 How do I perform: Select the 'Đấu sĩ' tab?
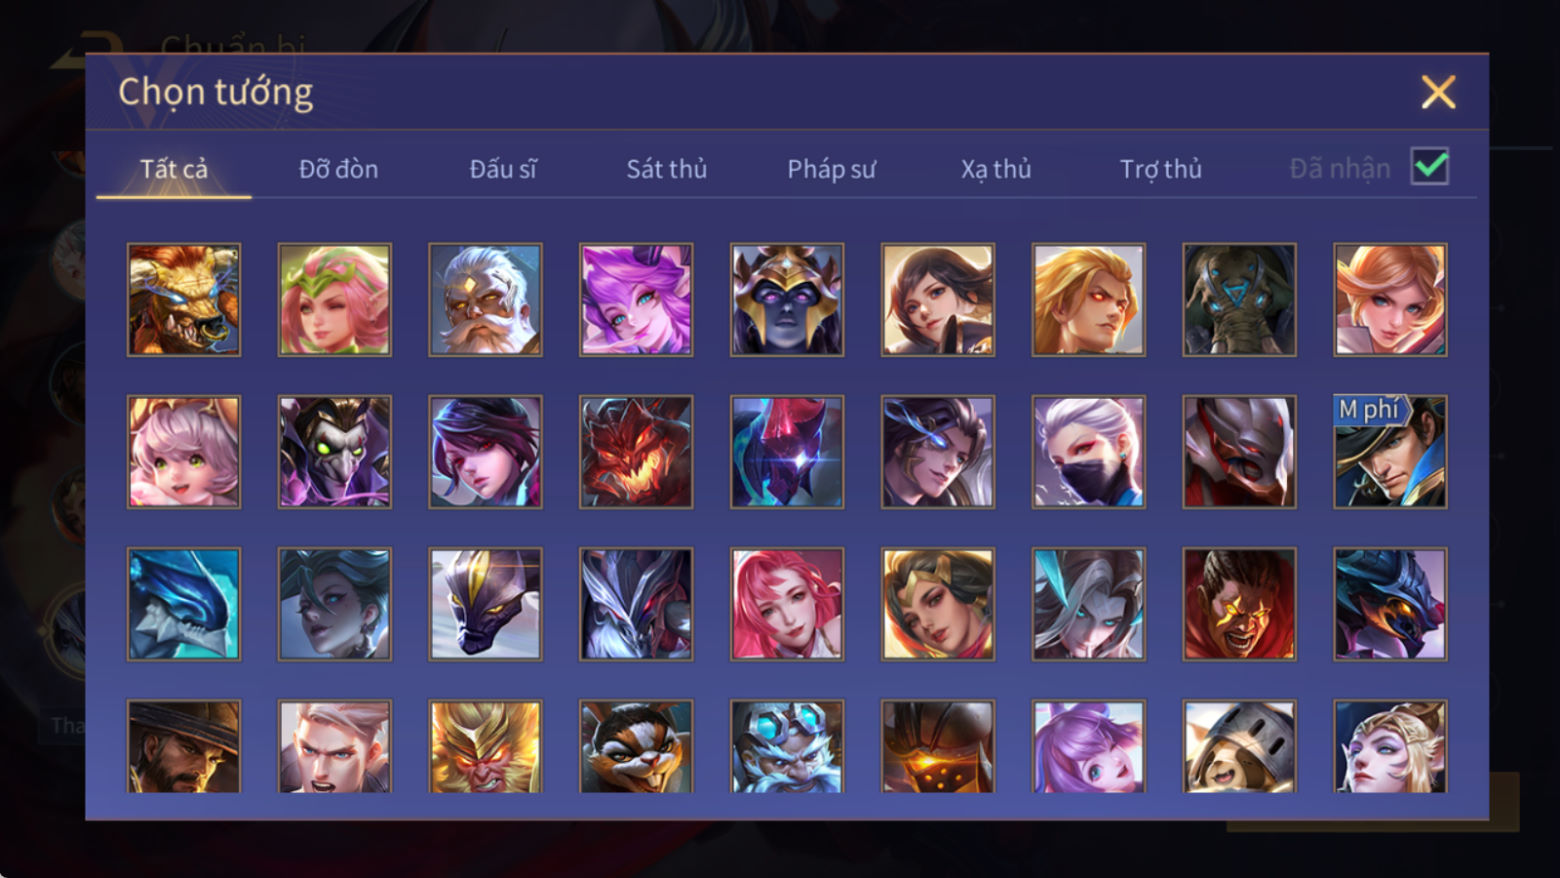pyautogui.click(x=503, y=169)
